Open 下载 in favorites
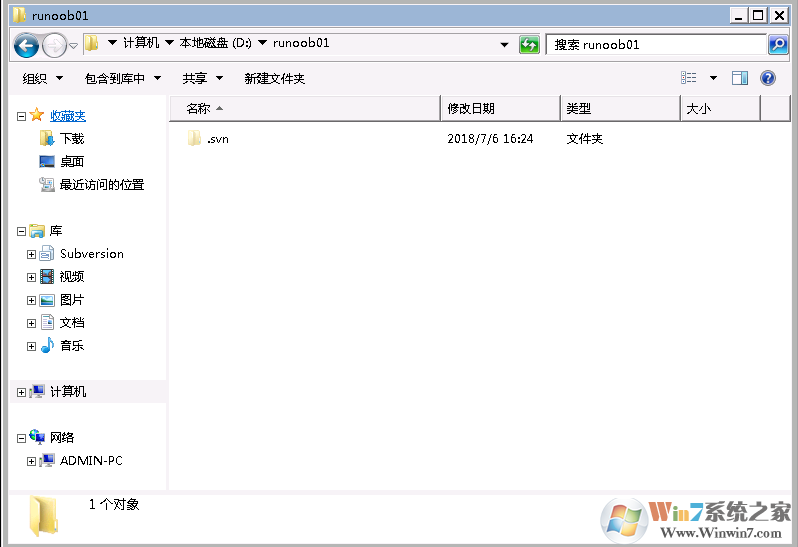The height and width of the screenshot is (547, 798). tap(72, 138)
